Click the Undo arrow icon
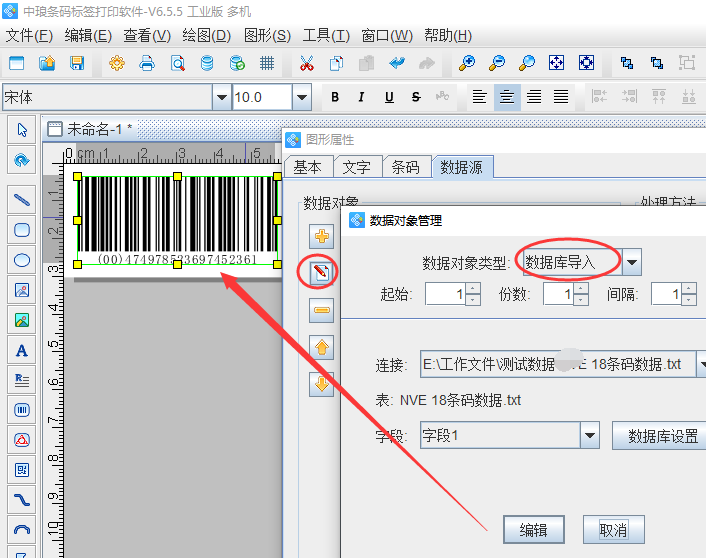The height and width of the screenshot is (558, 706). [x=397, y=63]
